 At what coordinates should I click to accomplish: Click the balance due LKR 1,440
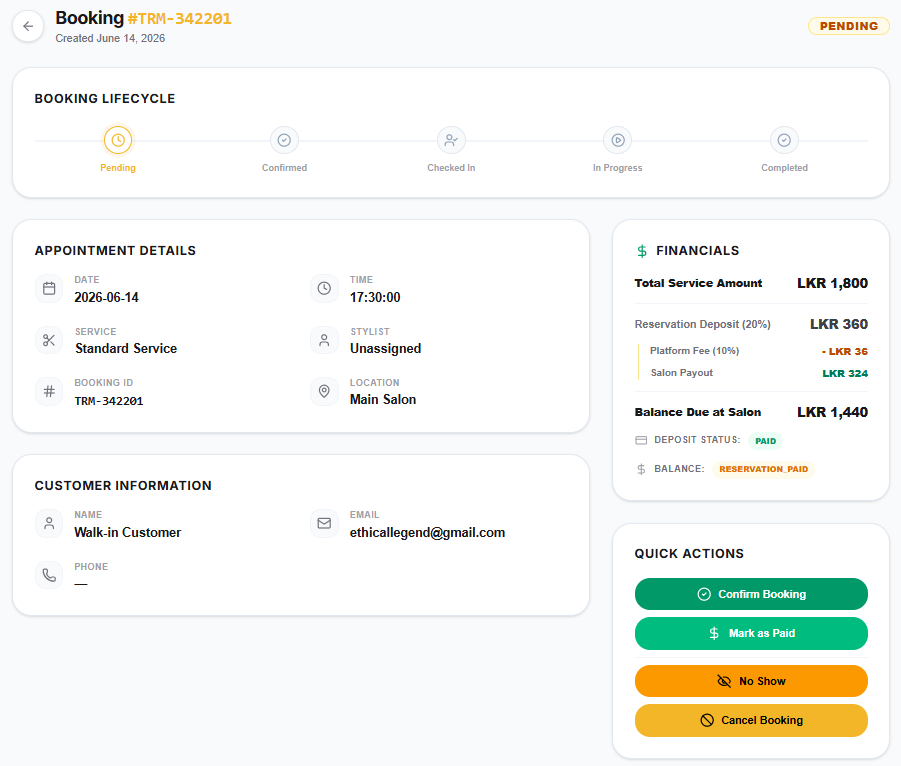(x=832, y=412)
